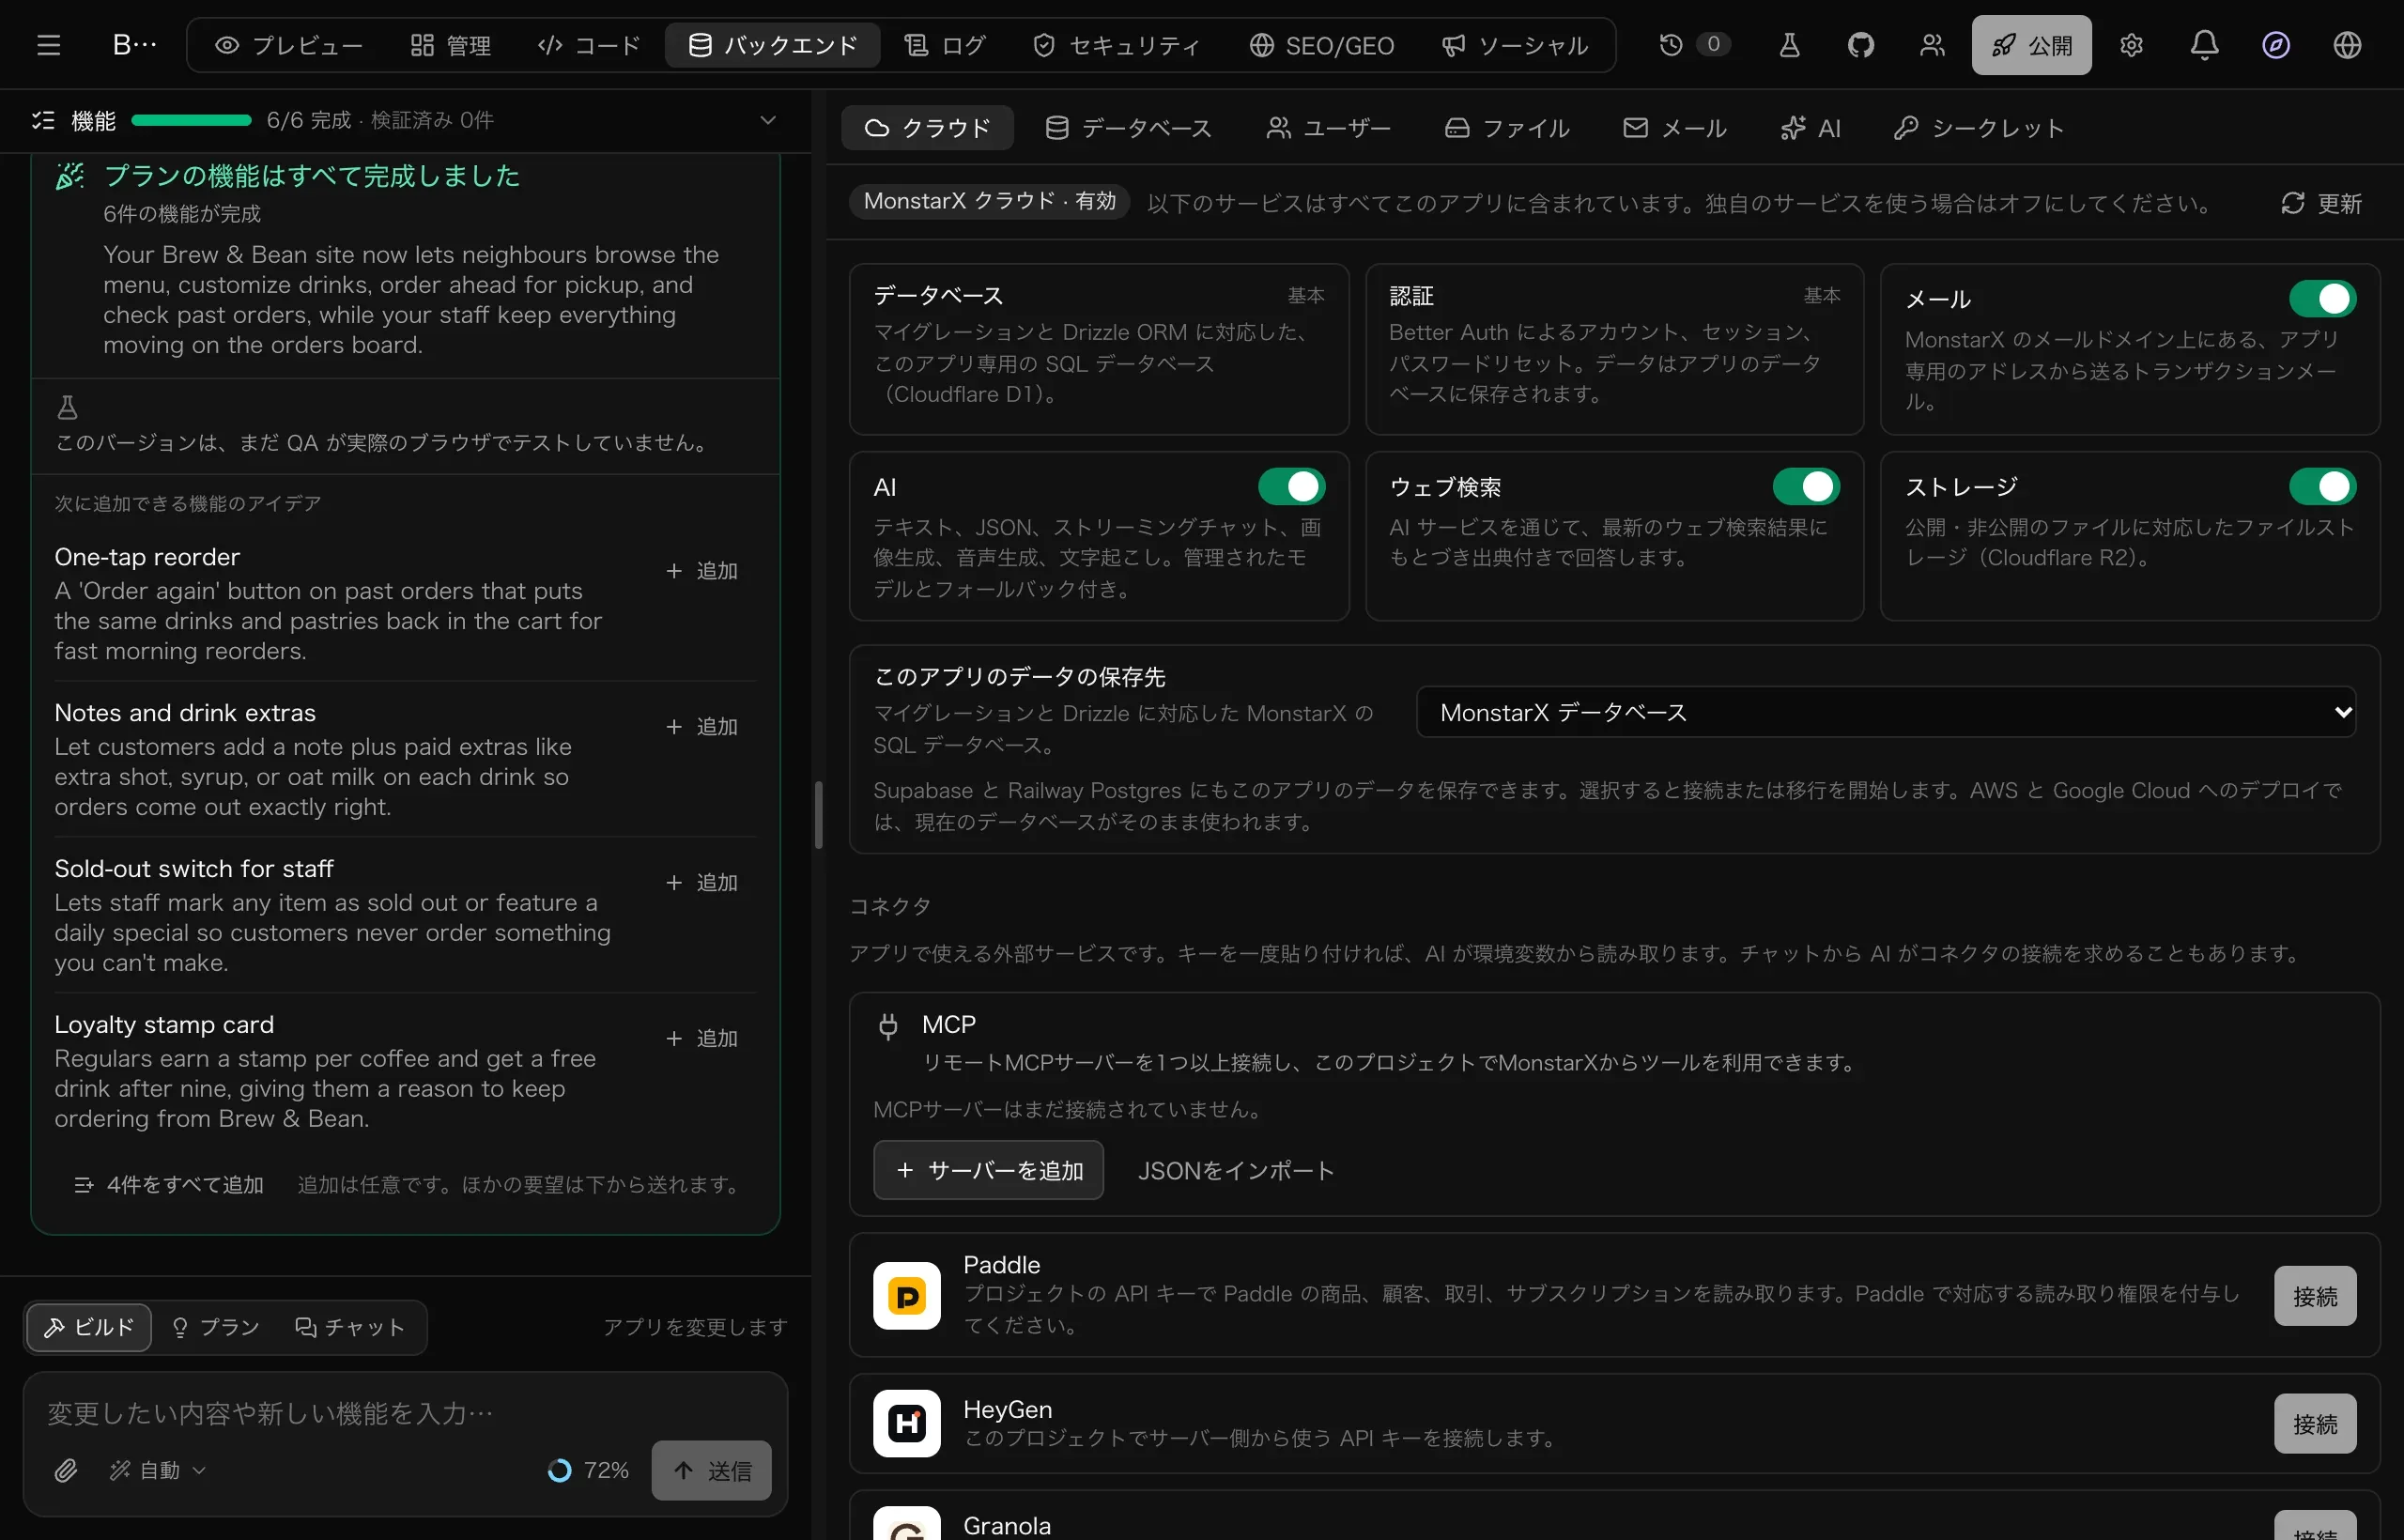Click the MCP plug icon

pyautogui.click(x=887, y=1026)
